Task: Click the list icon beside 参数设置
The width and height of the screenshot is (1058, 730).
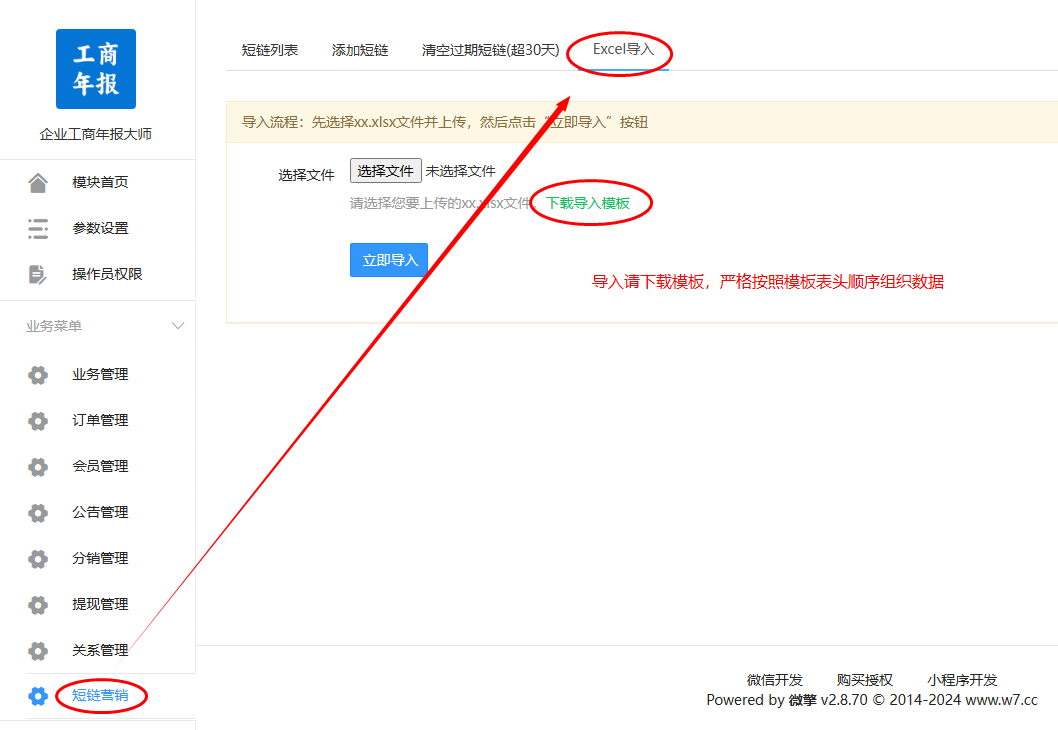Action: tap(38, 228)
